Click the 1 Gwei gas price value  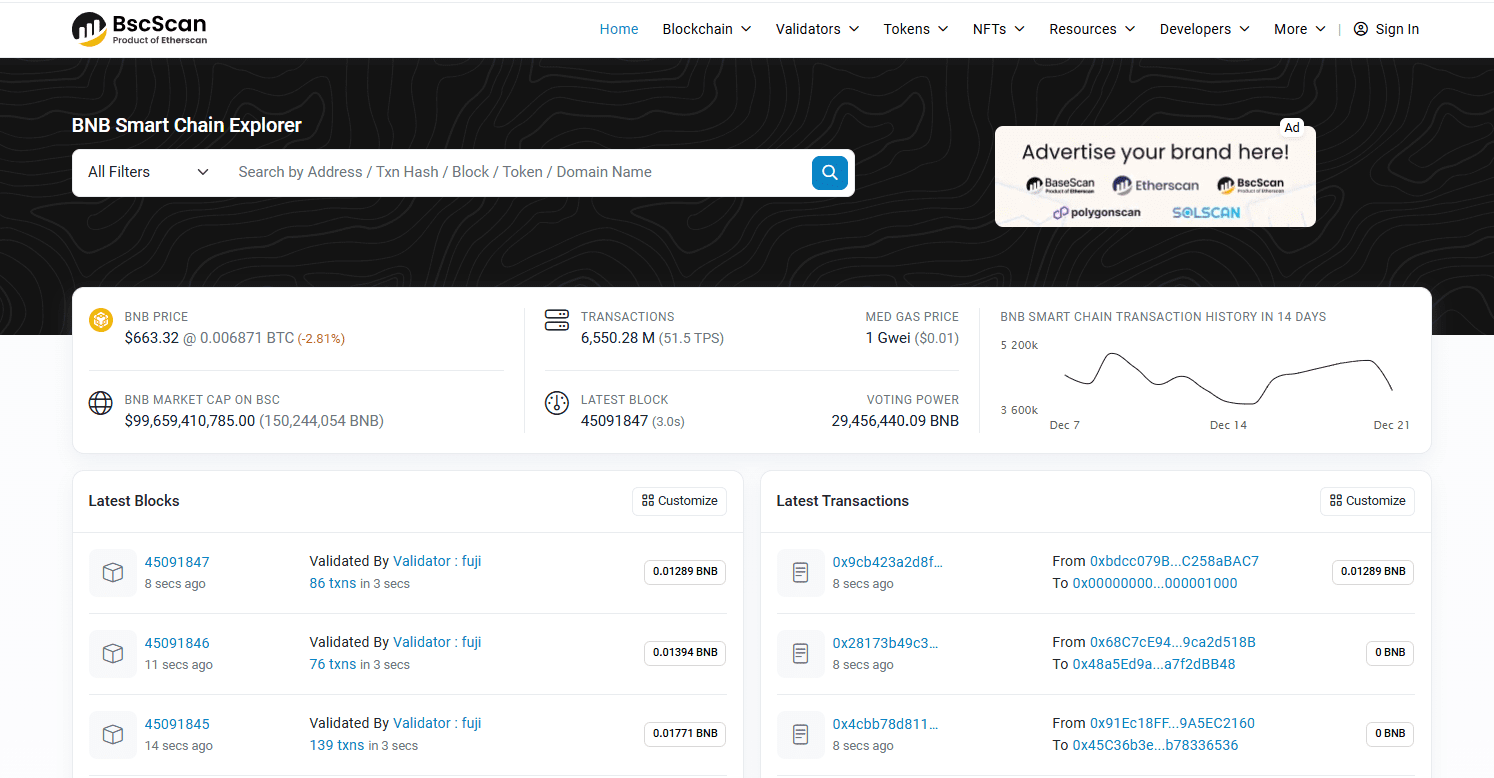(x=888, y=338)
